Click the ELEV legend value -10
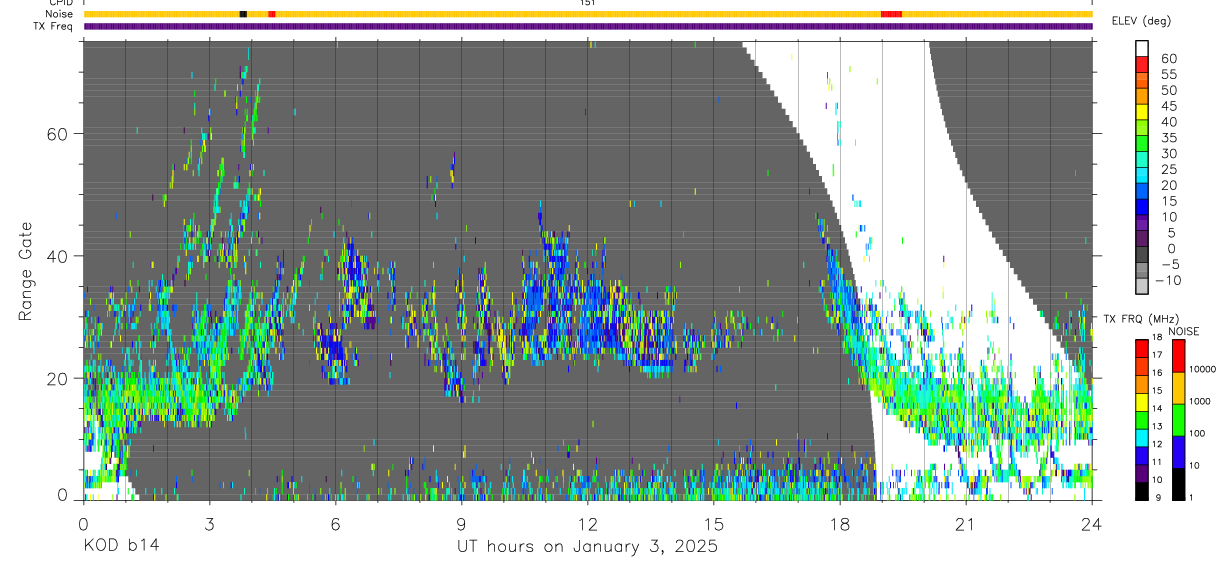This screenshot has height=567, width=1228. pos(1166,280)
